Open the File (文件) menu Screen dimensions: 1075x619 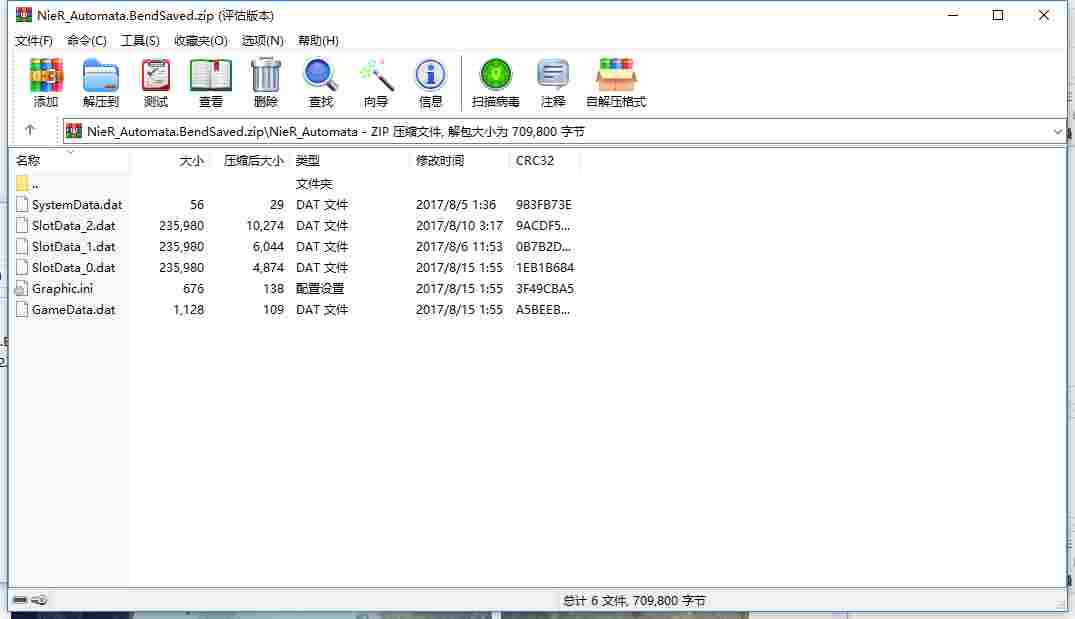pos(34,40)
